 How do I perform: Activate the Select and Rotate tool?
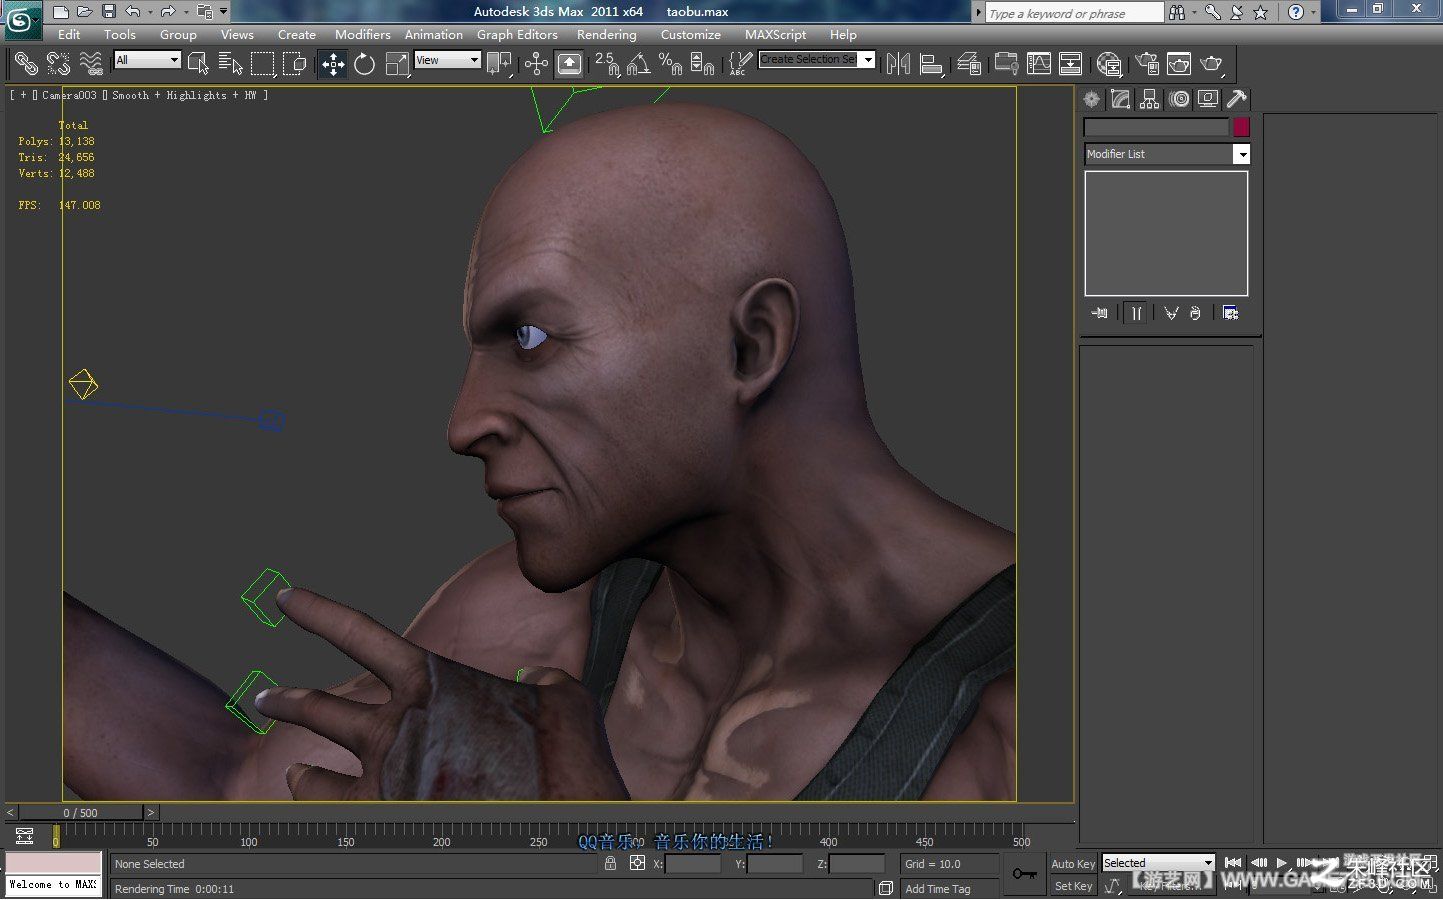pyautogui.click(x=365, y=64)
